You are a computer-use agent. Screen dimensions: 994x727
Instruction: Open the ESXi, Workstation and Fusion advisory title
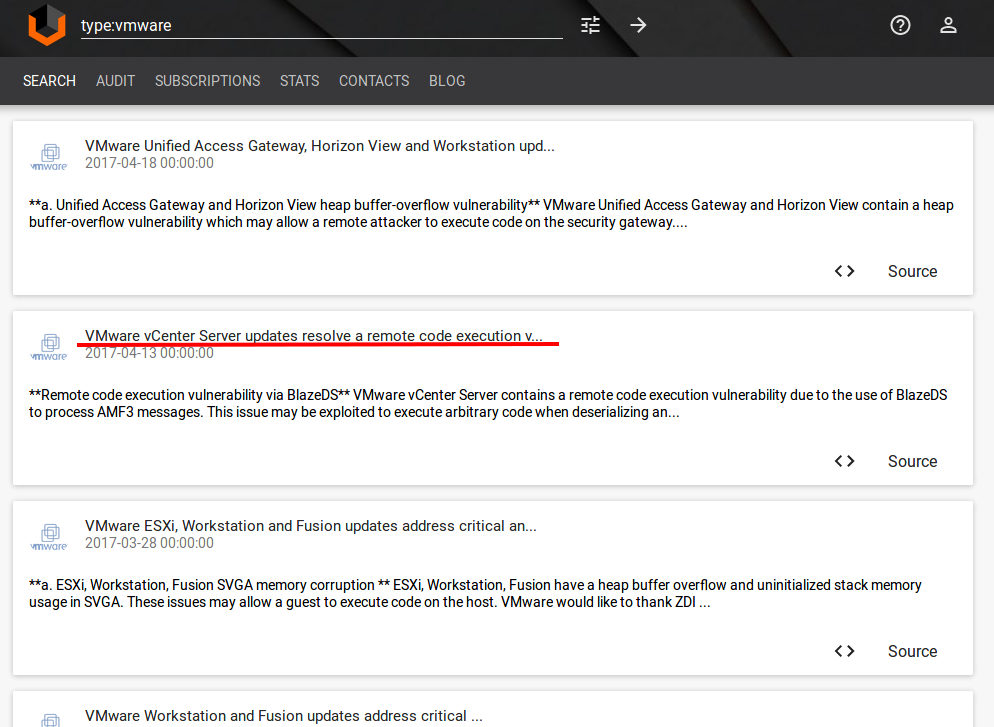point(311,526)
